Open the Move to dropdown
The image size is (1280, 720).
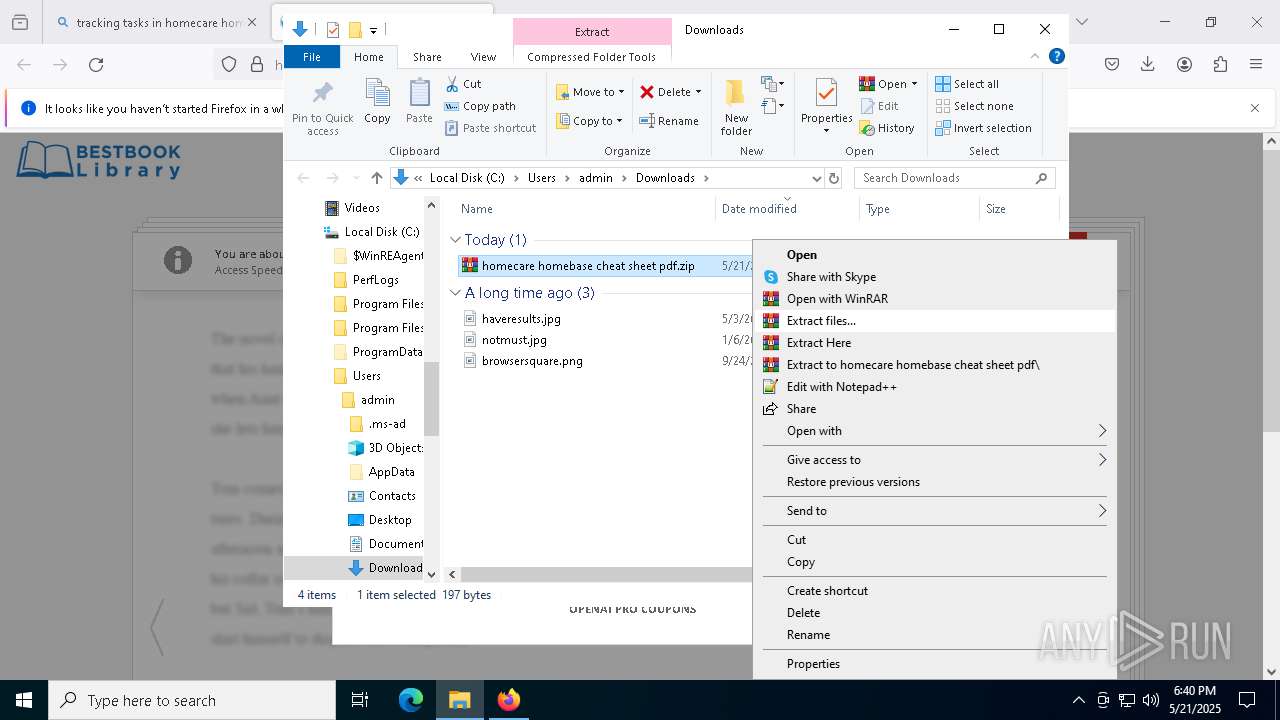tap(590, 92)
